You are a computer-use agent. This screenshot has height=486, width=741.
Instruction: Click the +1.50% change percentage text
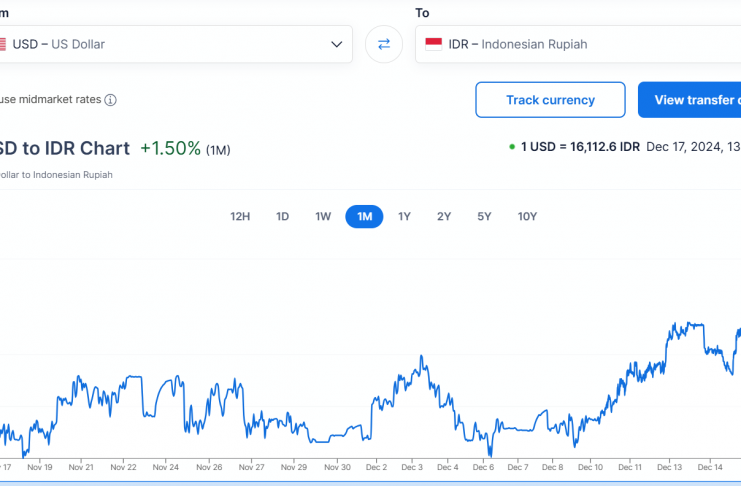tap(170, 148)
